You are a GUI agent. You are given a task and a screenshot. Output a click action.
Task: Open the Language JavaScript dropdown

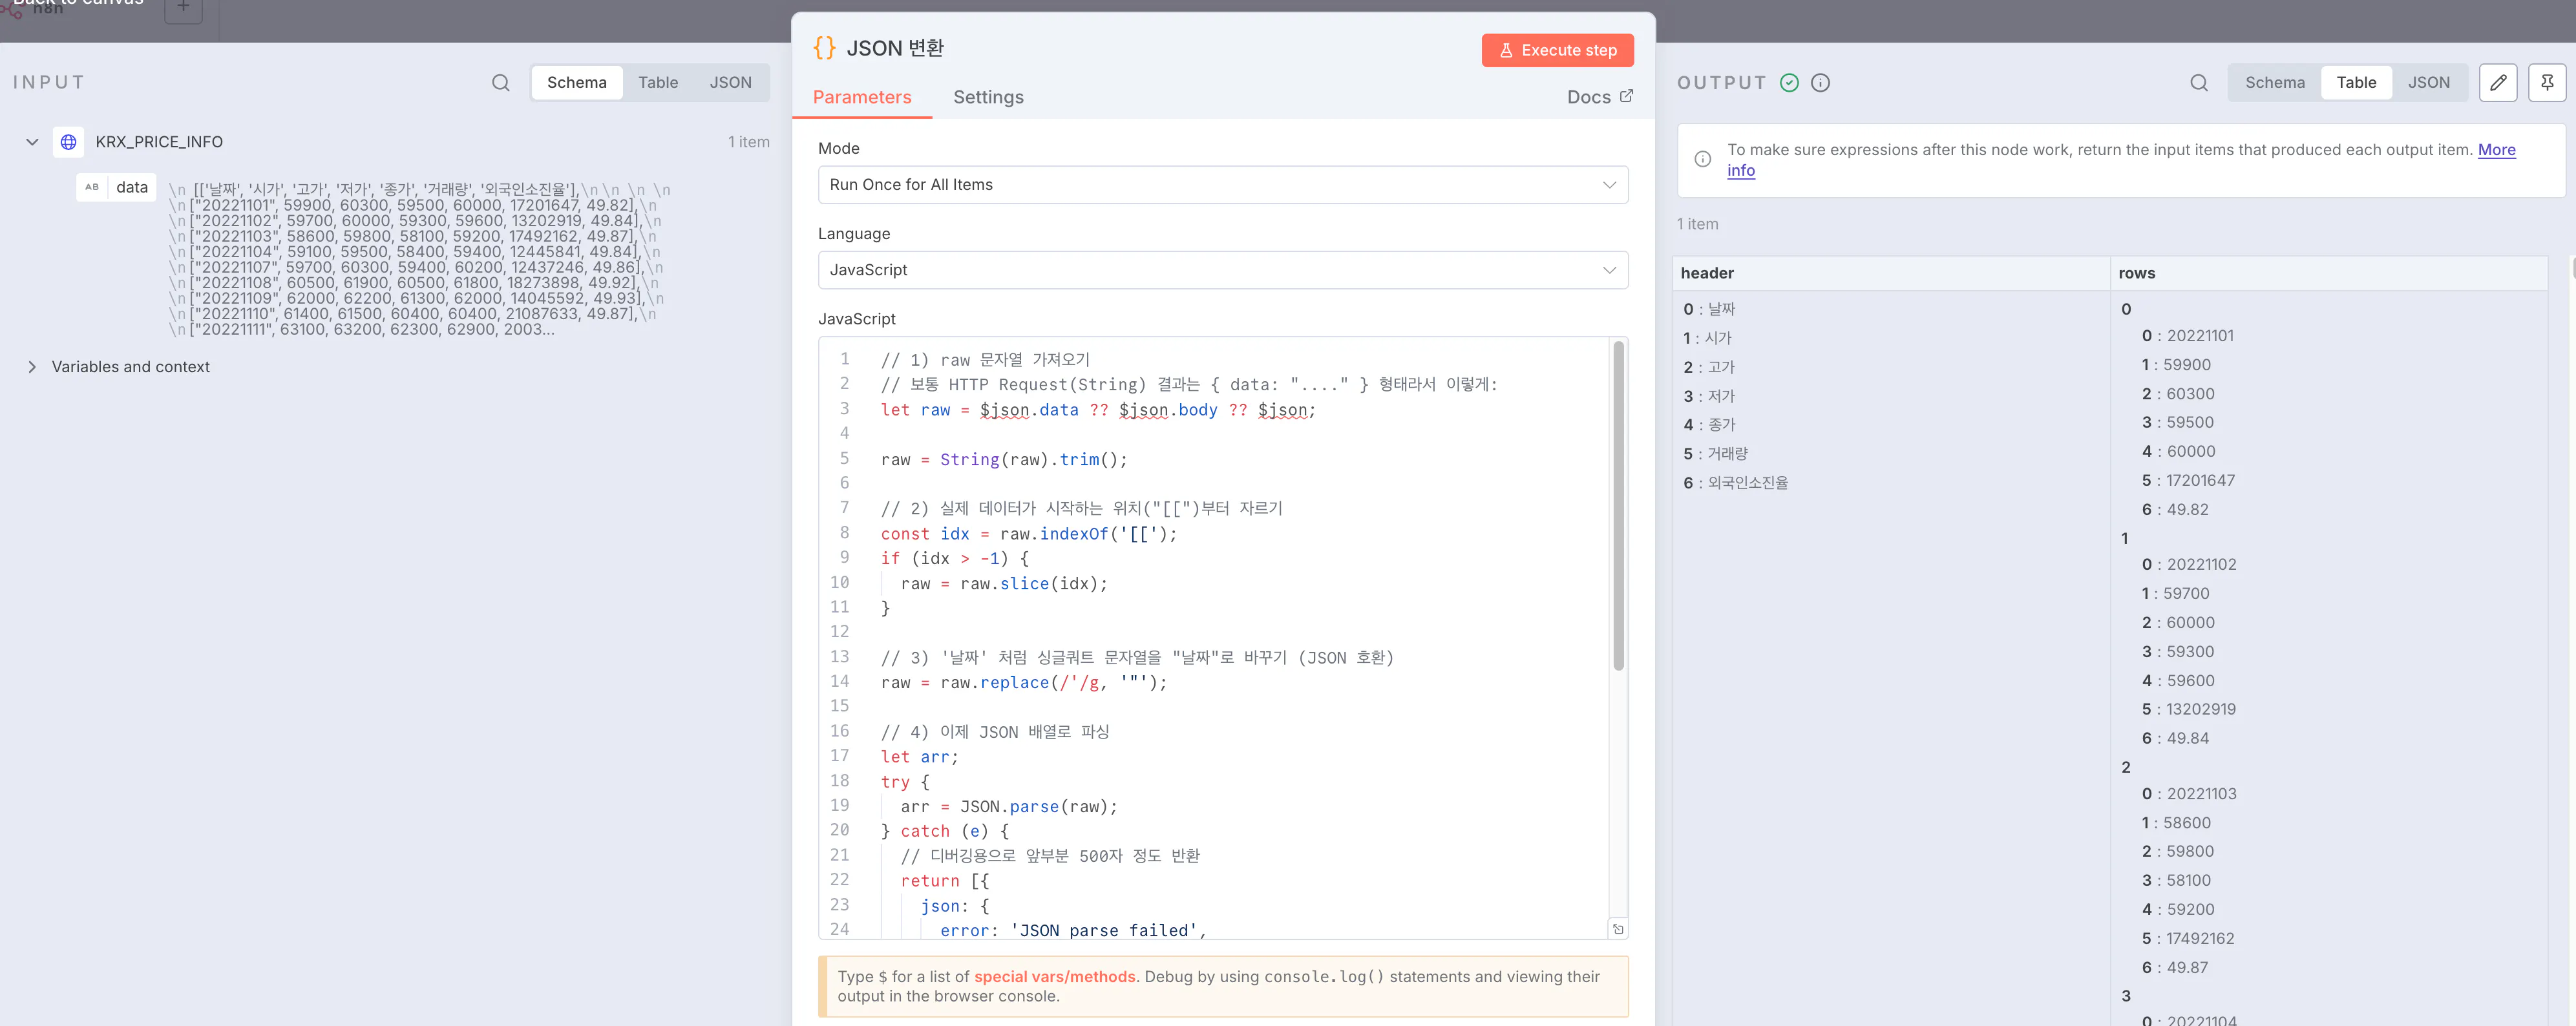(1222, 270)
